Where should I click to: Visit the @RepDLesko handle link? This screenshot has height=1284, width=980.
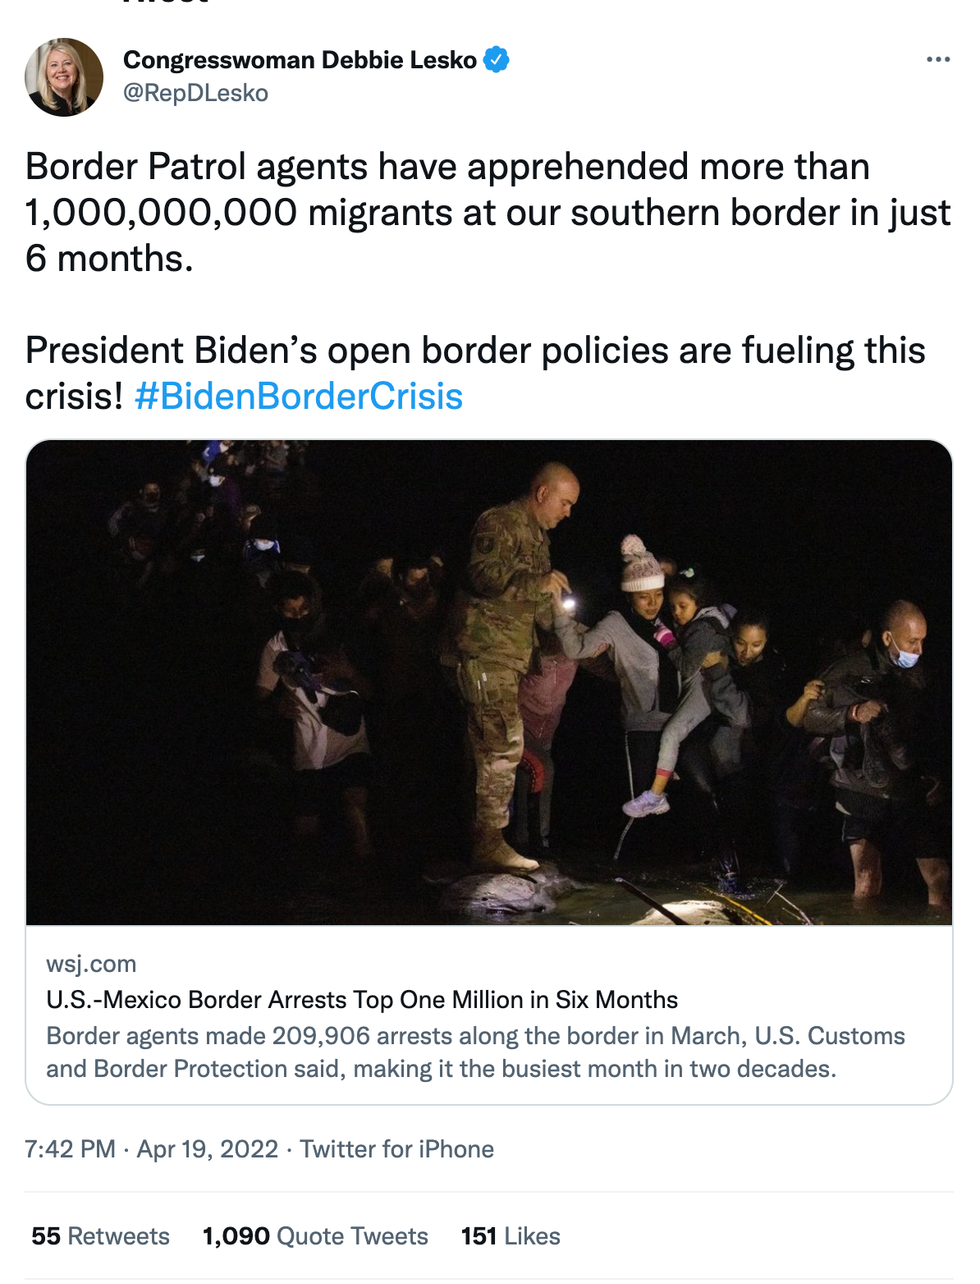(195, 93)
